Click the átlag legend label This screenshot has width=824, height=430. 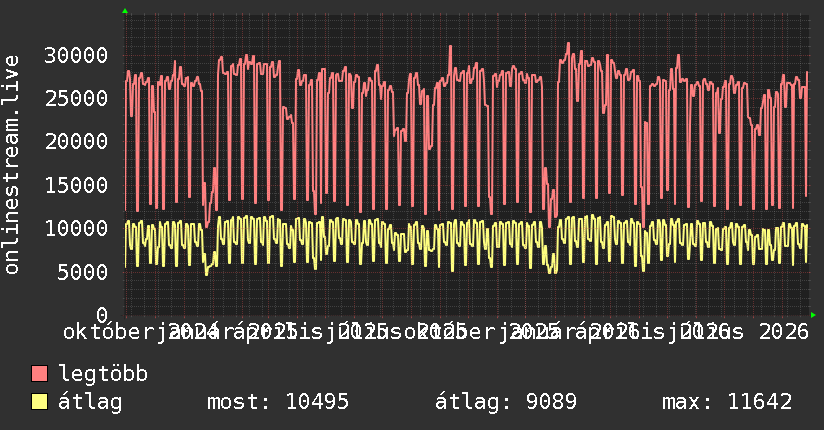pos(90,402)
